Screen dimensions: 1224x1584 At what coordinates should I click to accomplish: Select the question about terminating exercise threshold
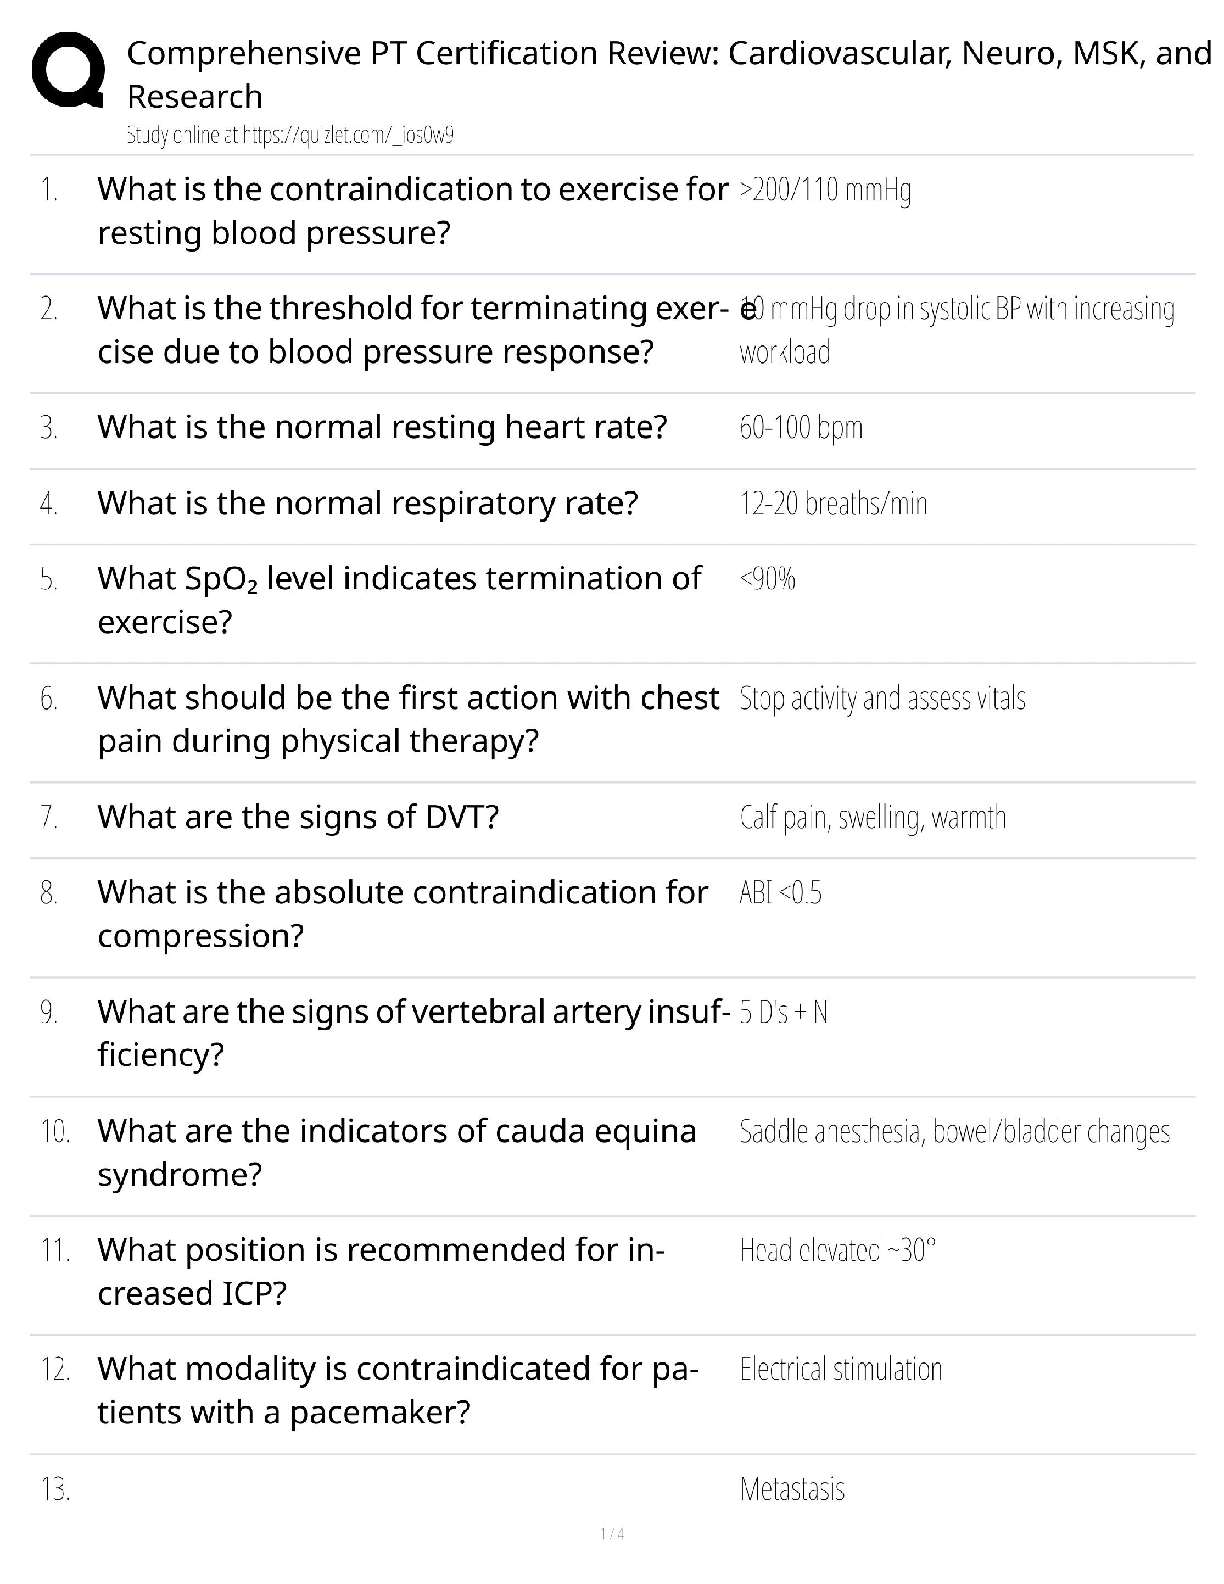pyautogui.click(x=412, y=330)
